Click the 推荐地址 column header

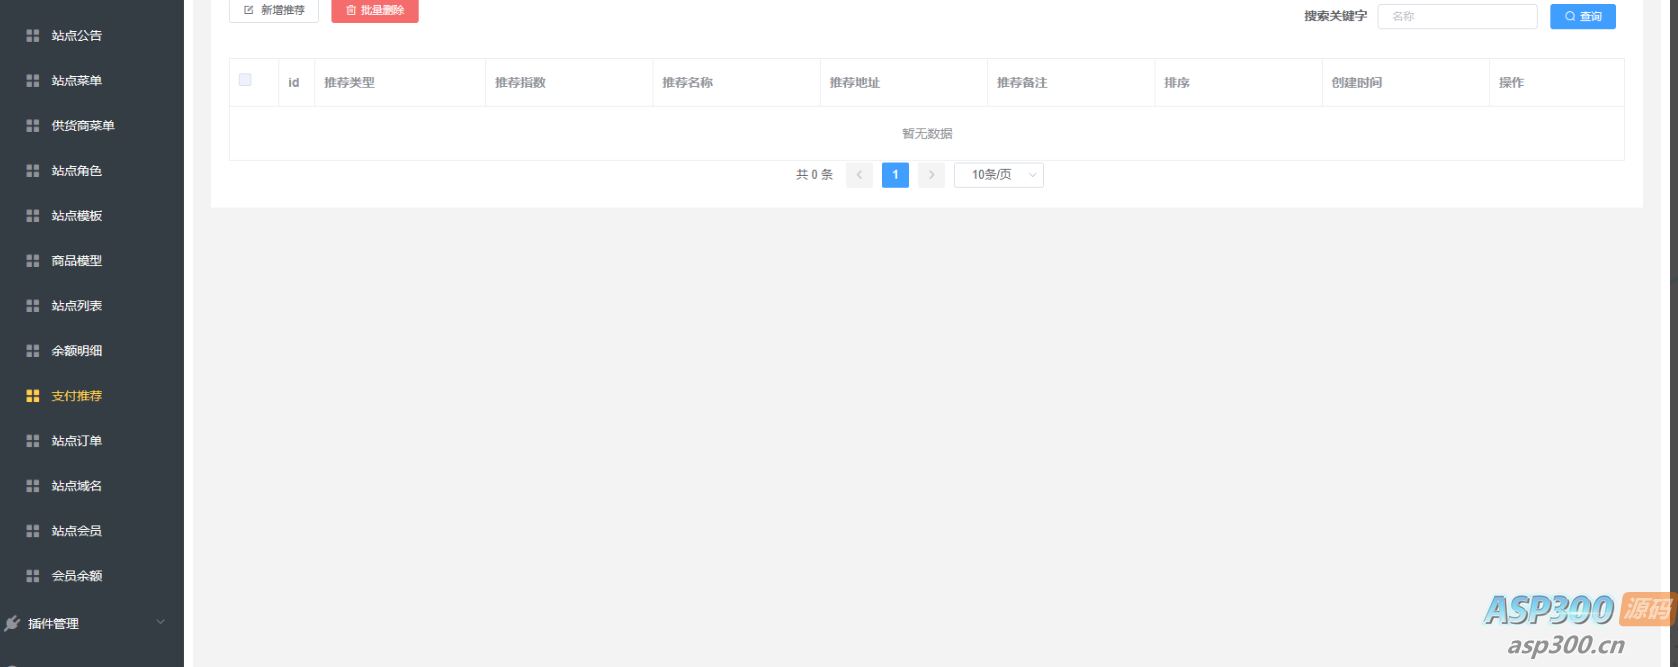854,83
